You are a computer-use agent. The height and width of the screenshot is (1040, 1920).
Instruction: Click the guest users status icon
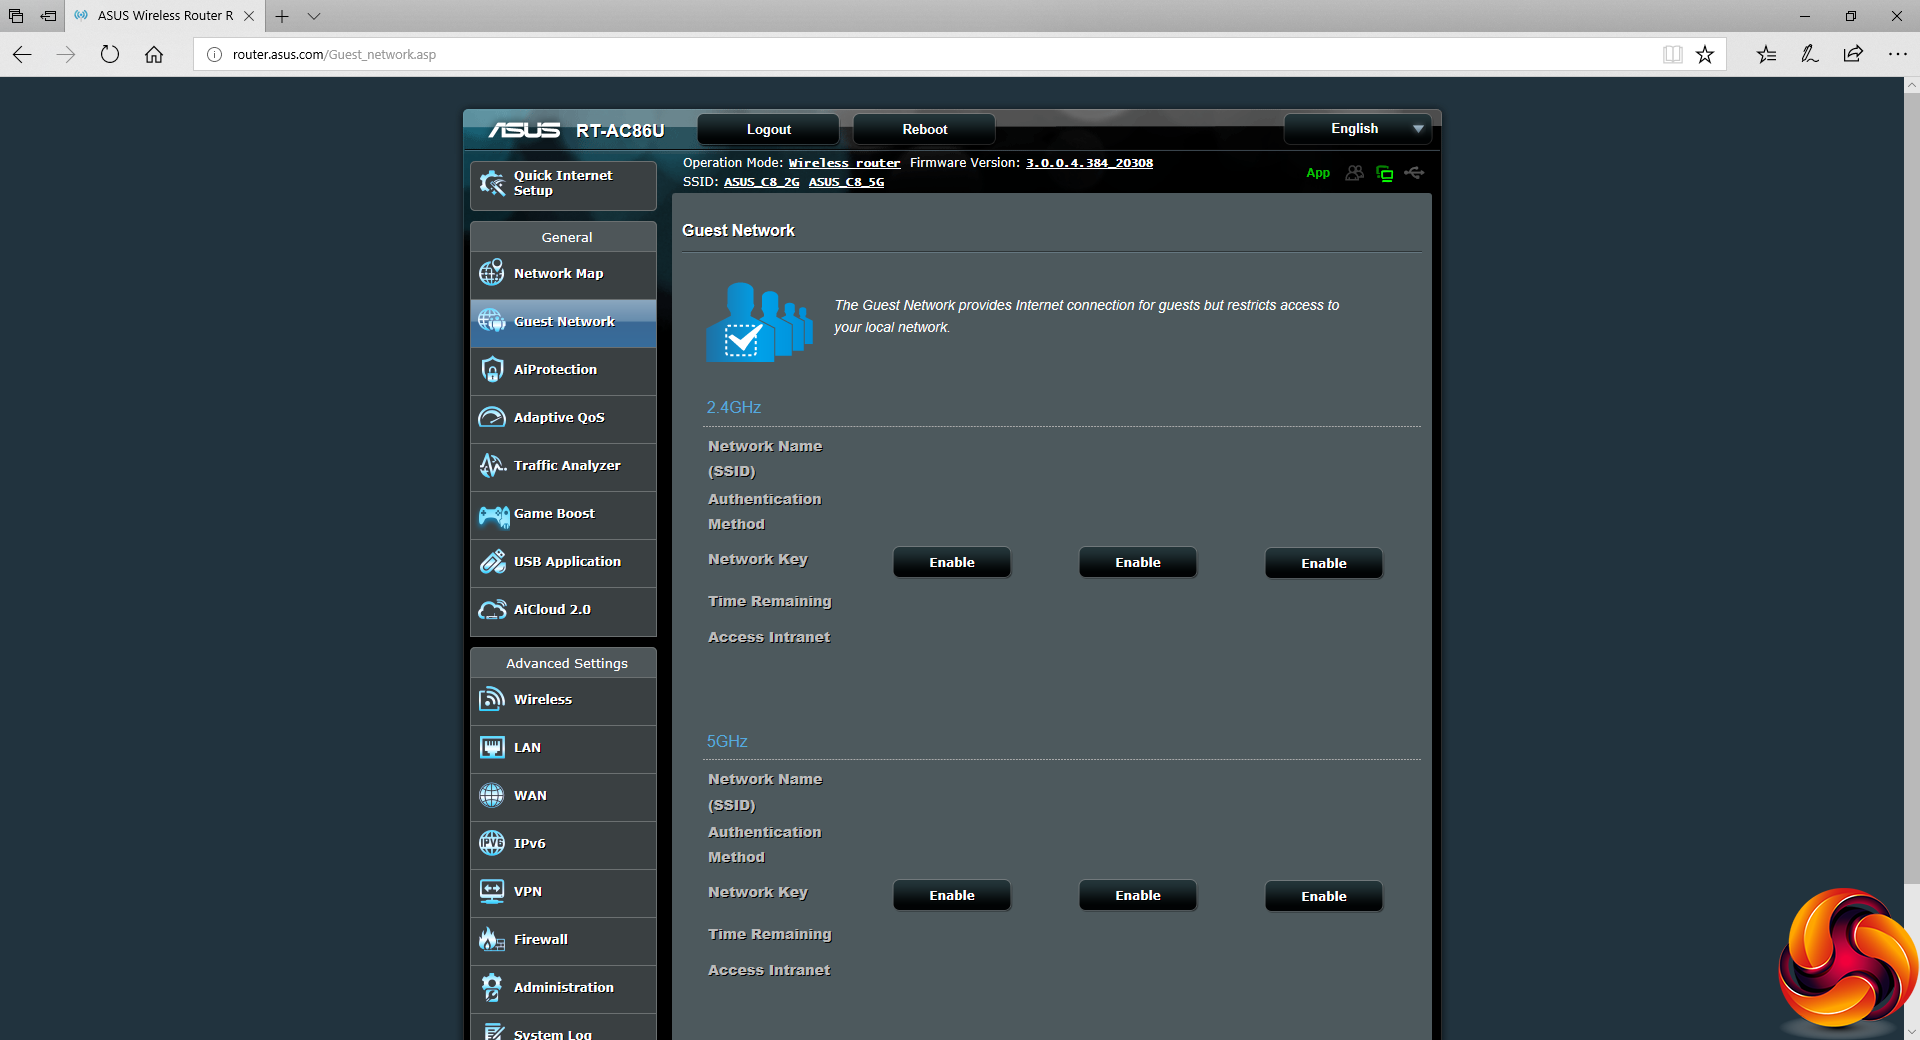coord(1354,173)
